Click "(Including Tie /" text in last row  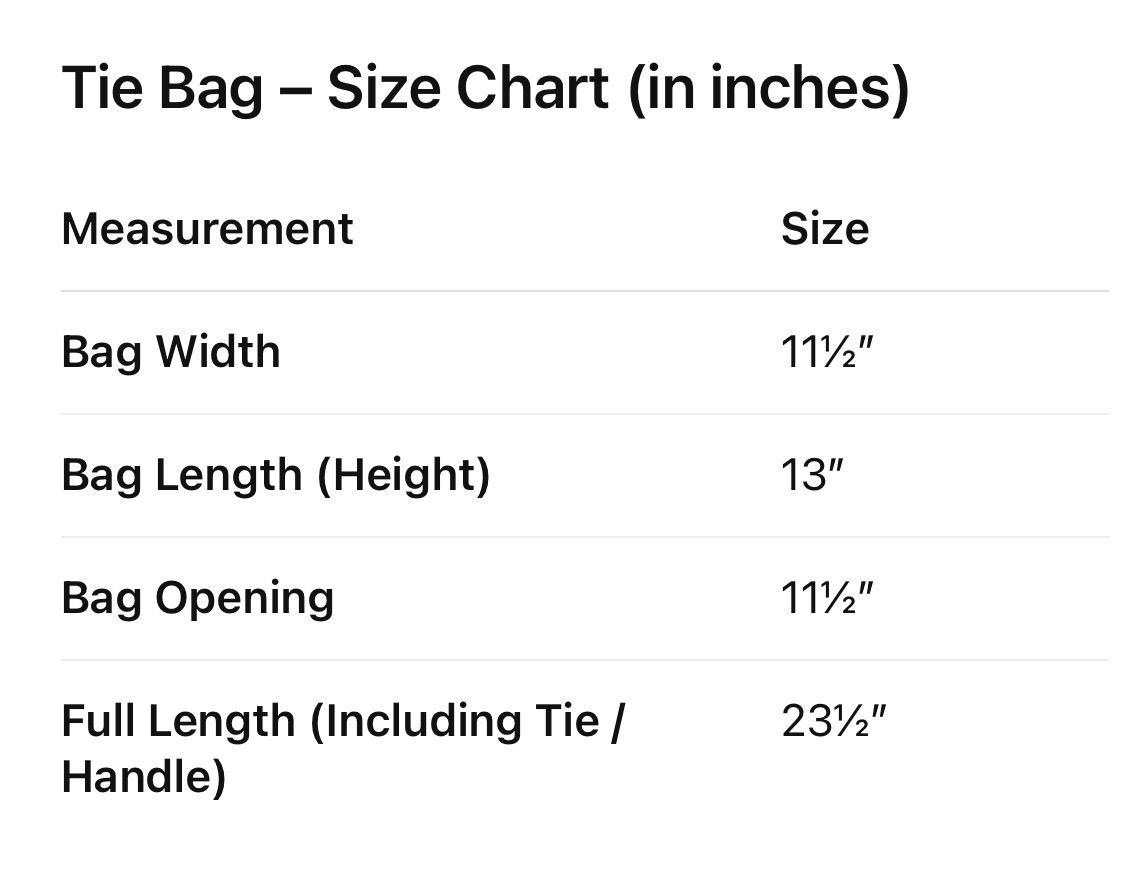466,721
